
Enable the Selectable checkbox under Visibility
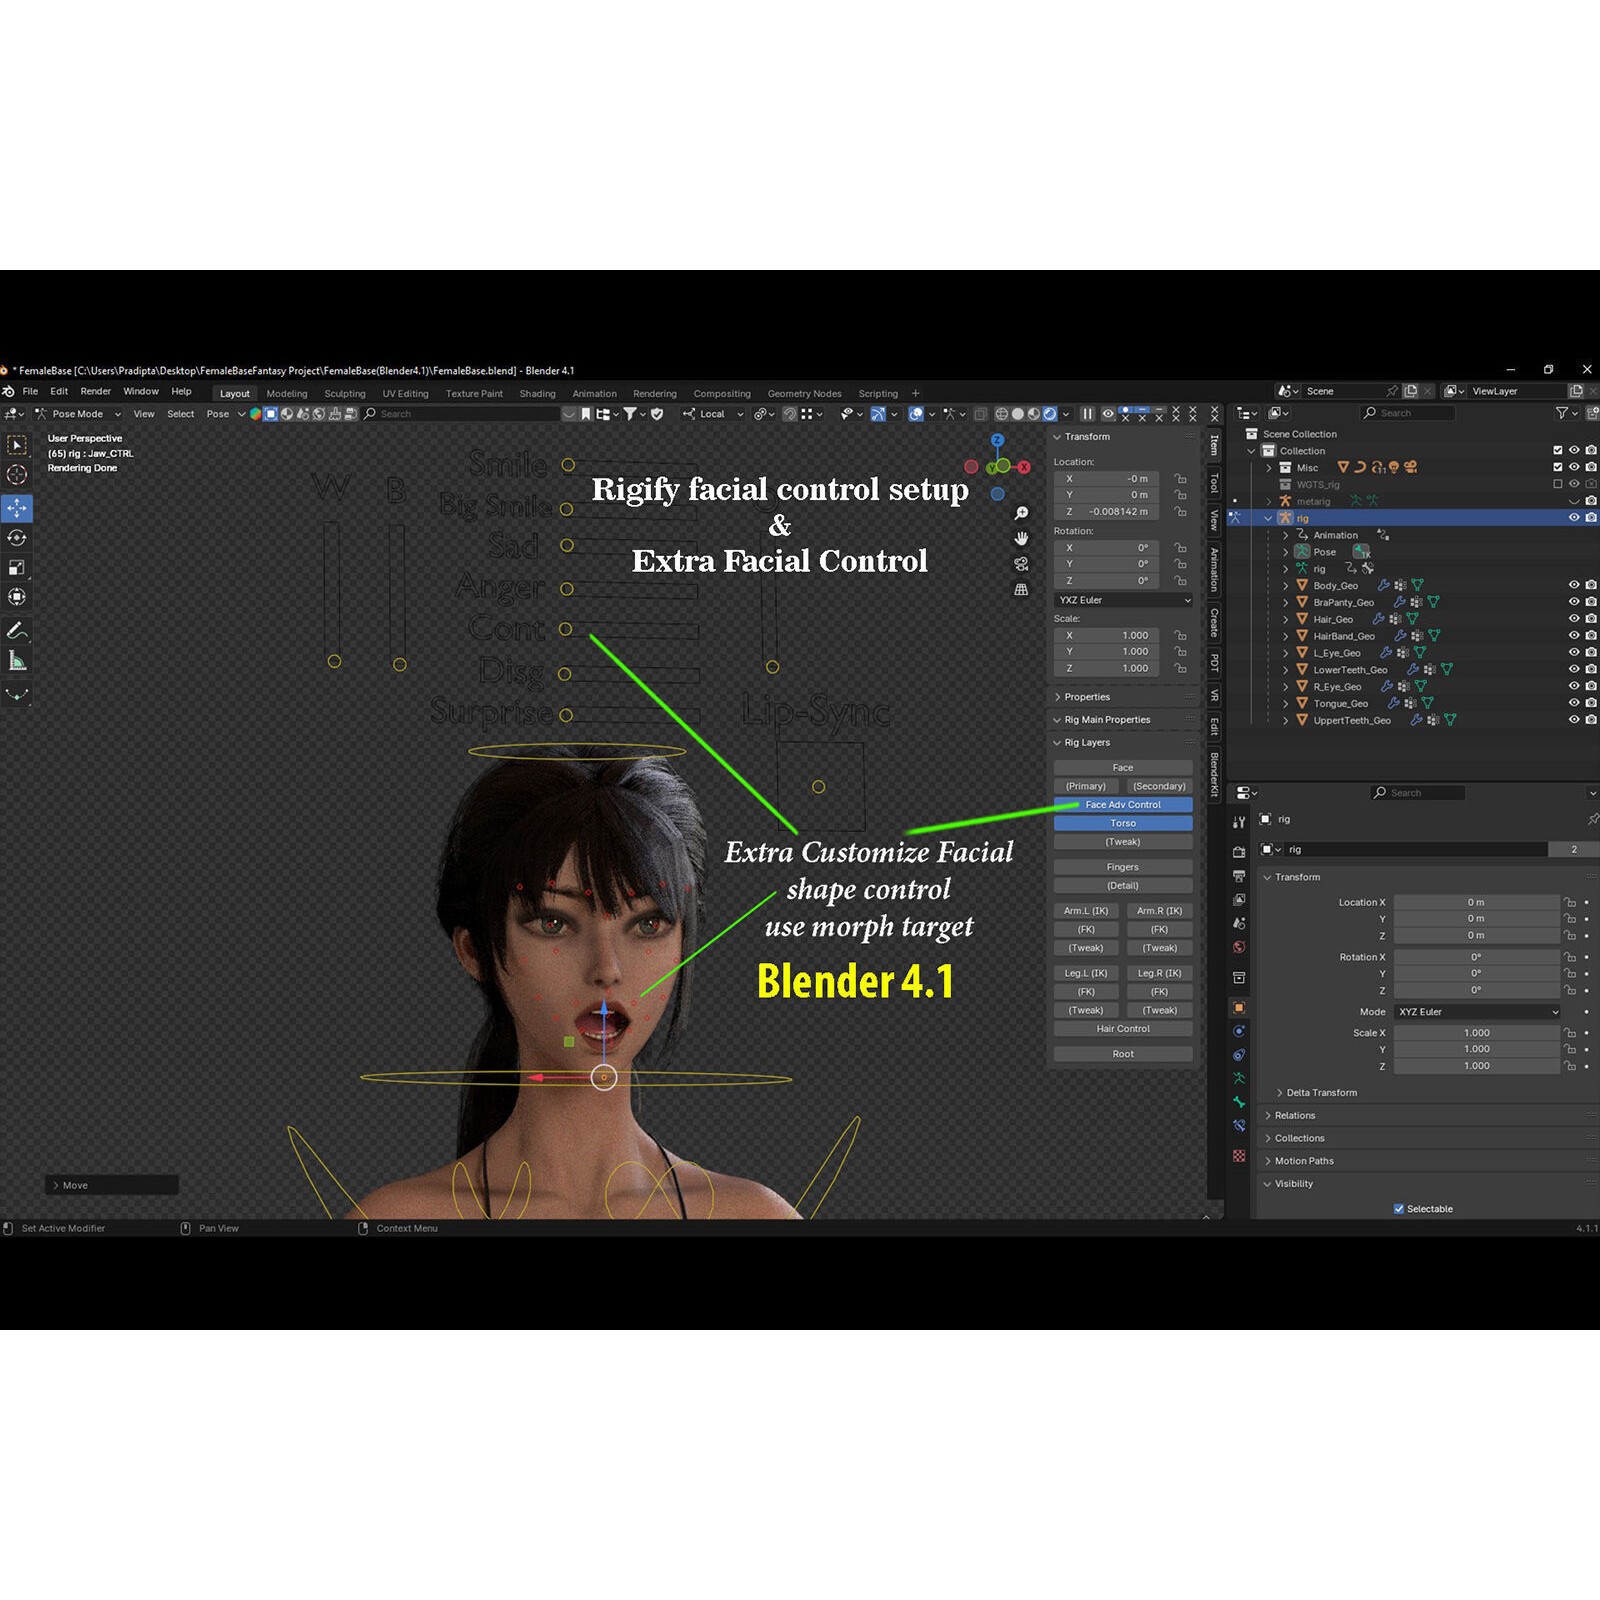(1398, 1208)
